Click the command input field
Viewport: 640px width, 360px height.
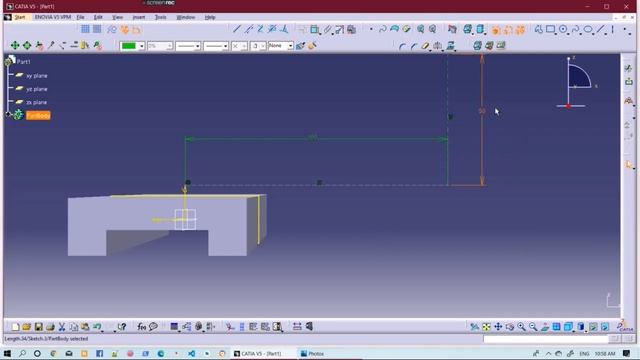tap(546, 339)
